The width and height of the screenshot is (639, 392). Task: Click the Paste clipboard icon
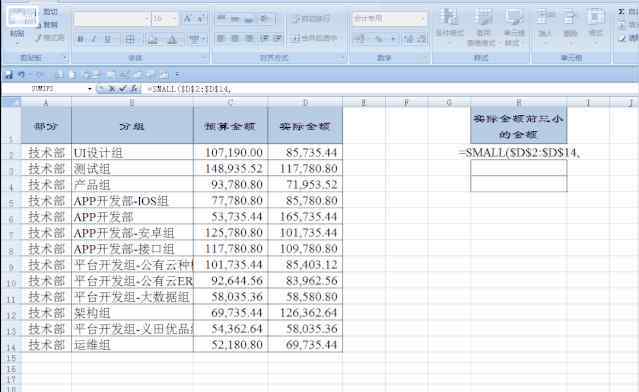[x=22, y=17]
